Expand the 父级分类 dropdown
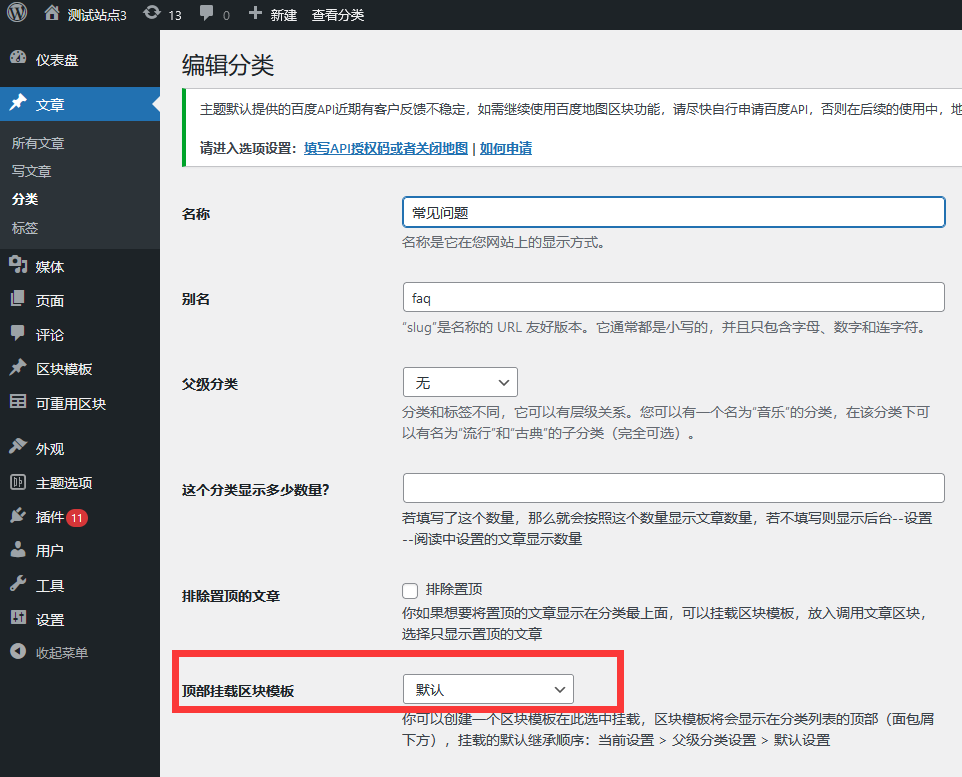The image size is (962, 777). coord(460,382)
